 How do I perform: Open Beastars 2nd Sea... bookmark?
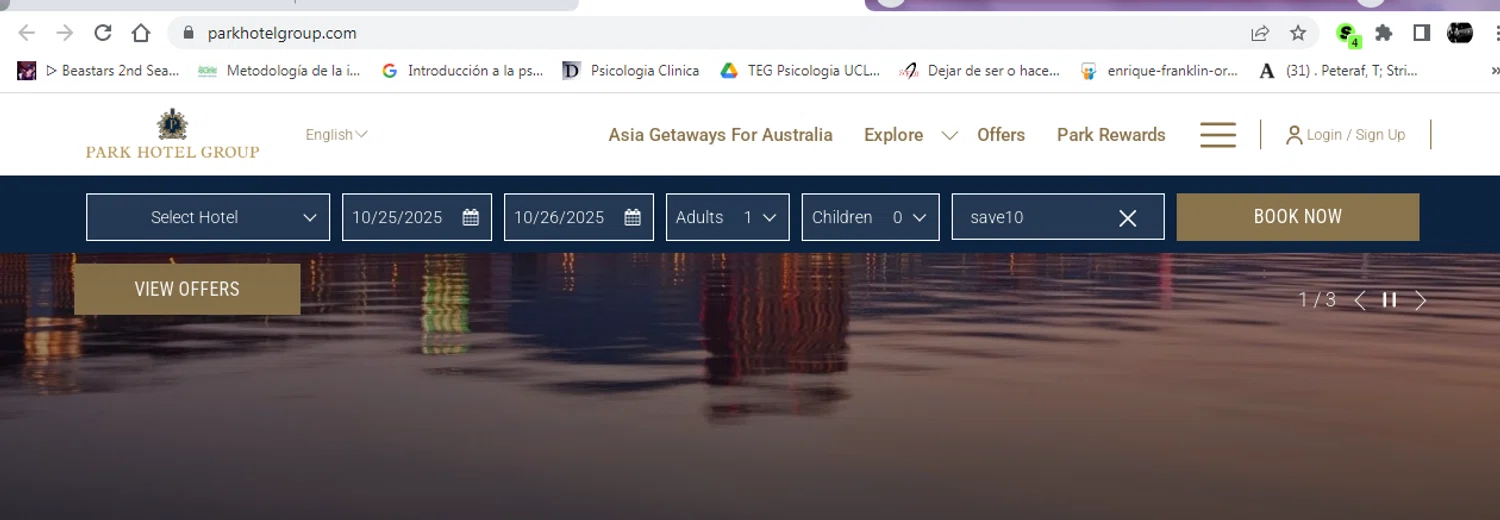tap(98, 71)
